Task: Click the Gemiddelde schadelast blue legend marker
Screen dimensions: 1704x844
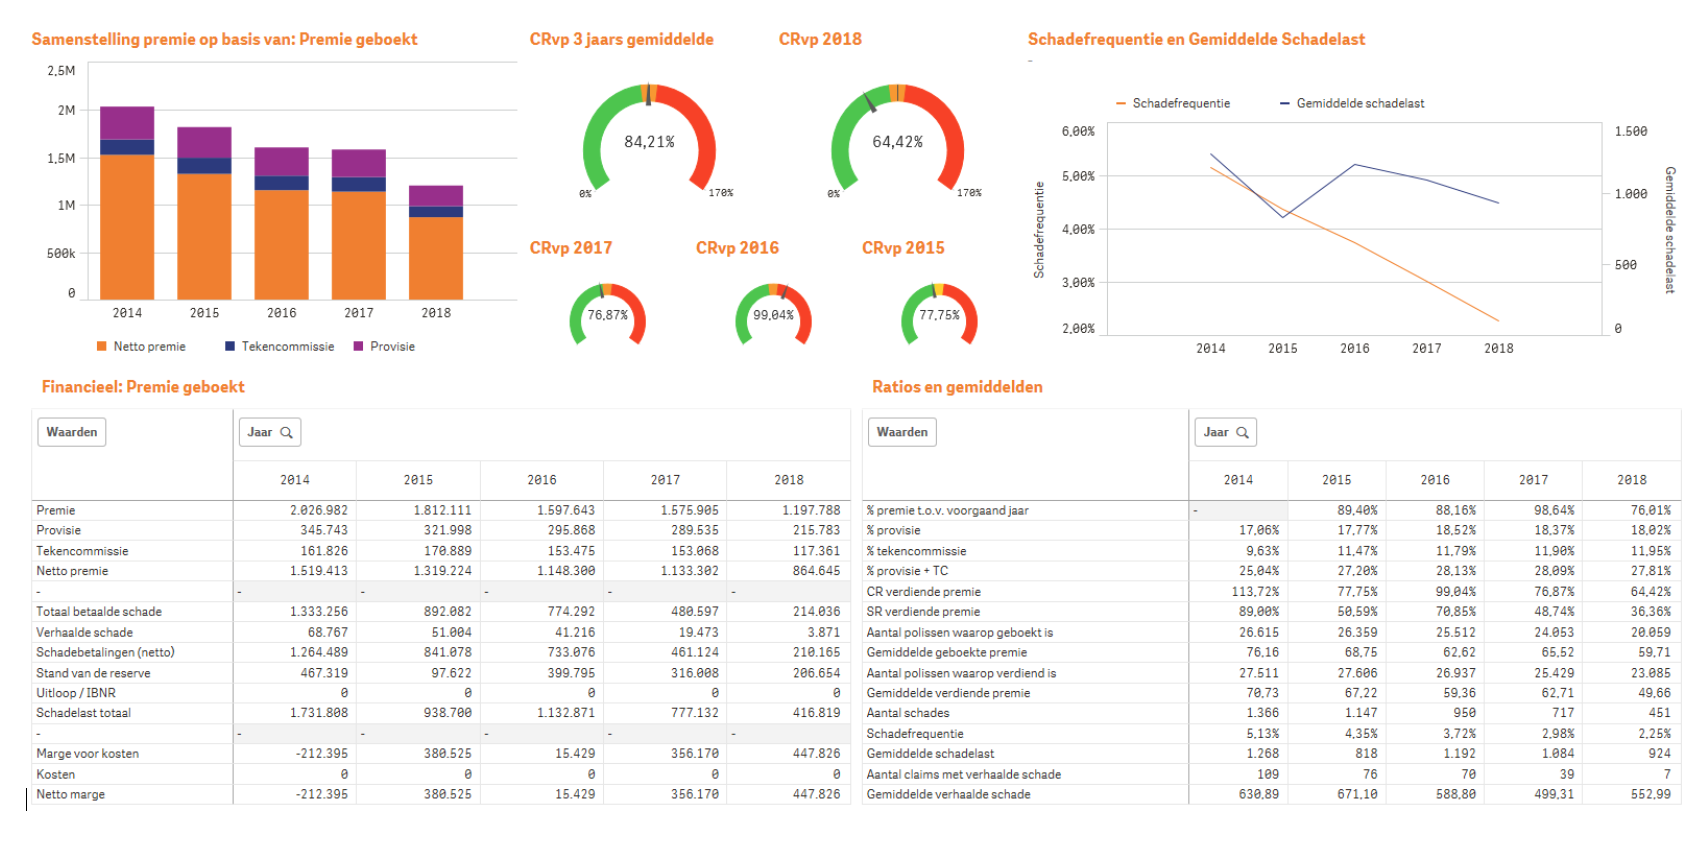Action: coord(1285,103)
